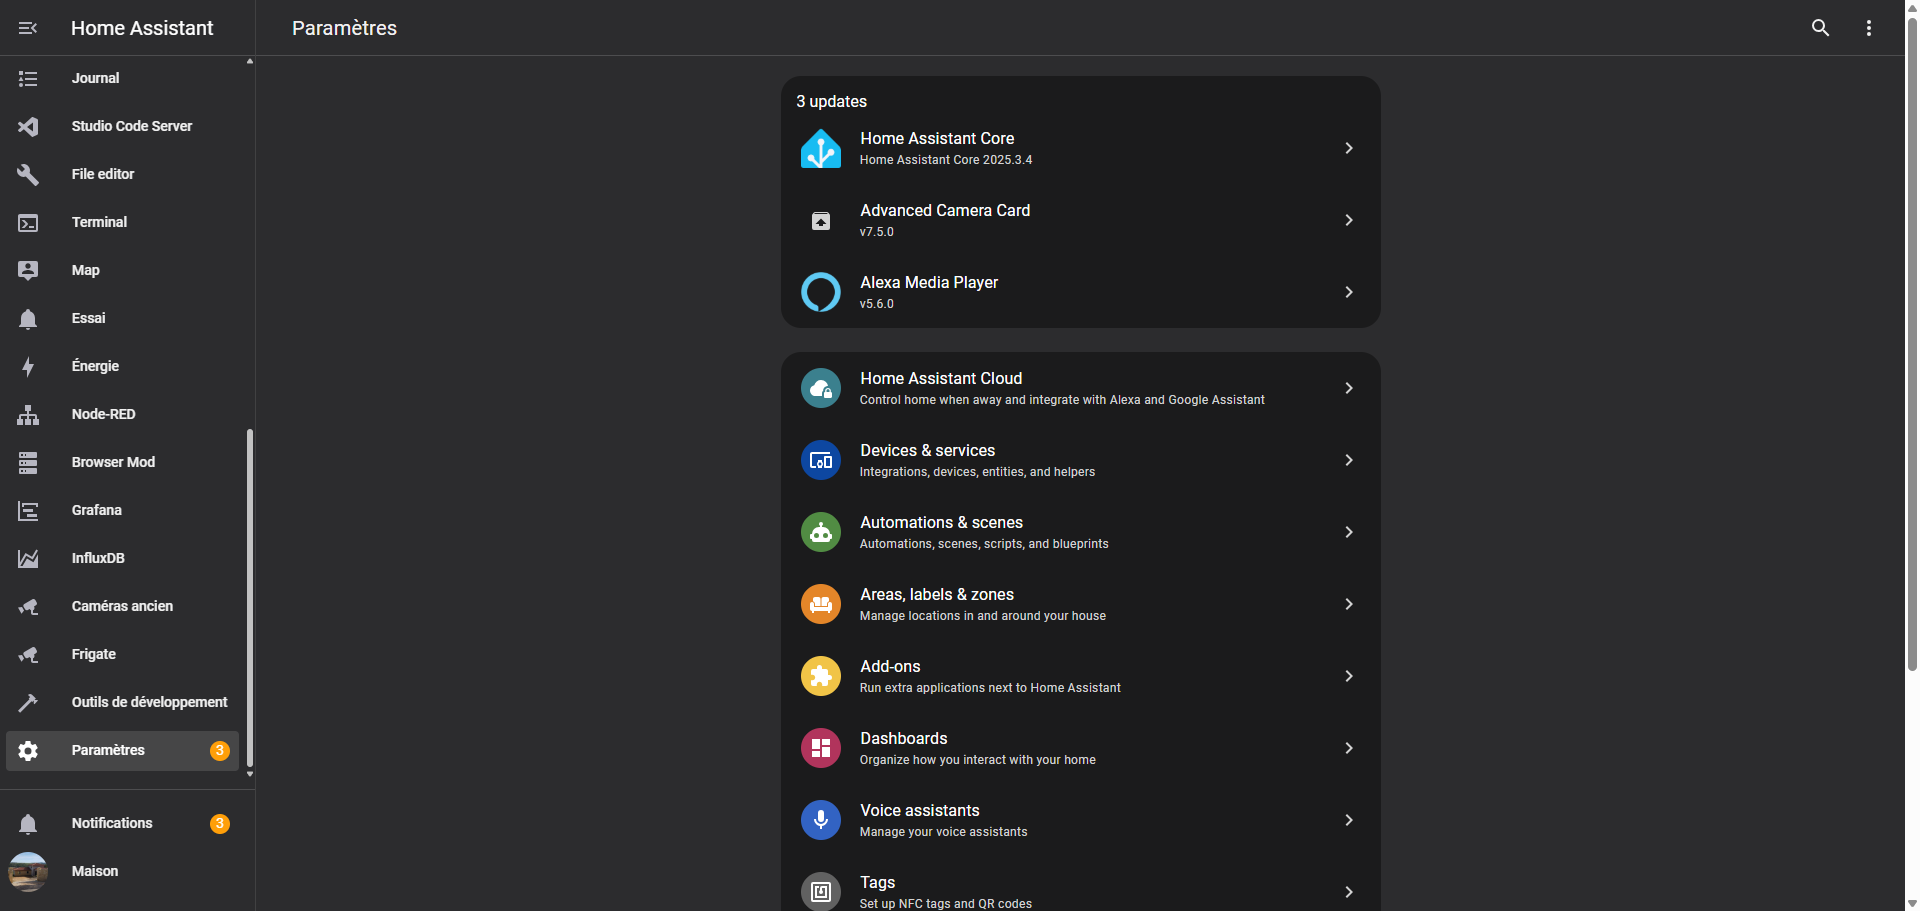Click the Devices & services icon

click(821, 460)
